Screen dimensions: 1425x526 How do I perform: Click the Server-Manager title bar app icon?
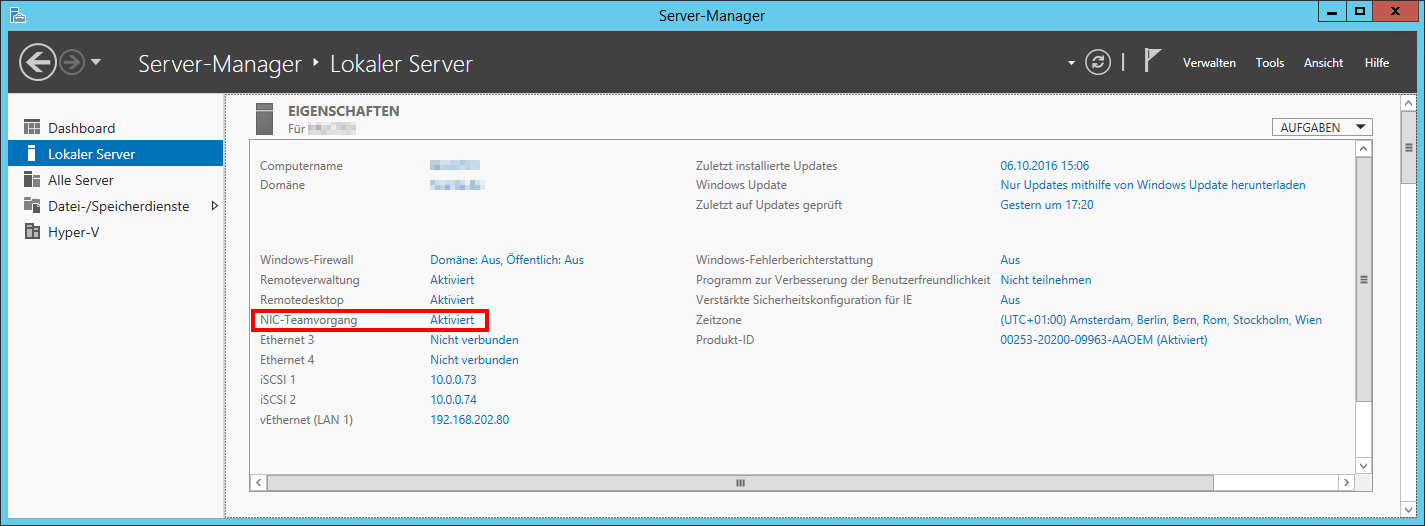17,15
